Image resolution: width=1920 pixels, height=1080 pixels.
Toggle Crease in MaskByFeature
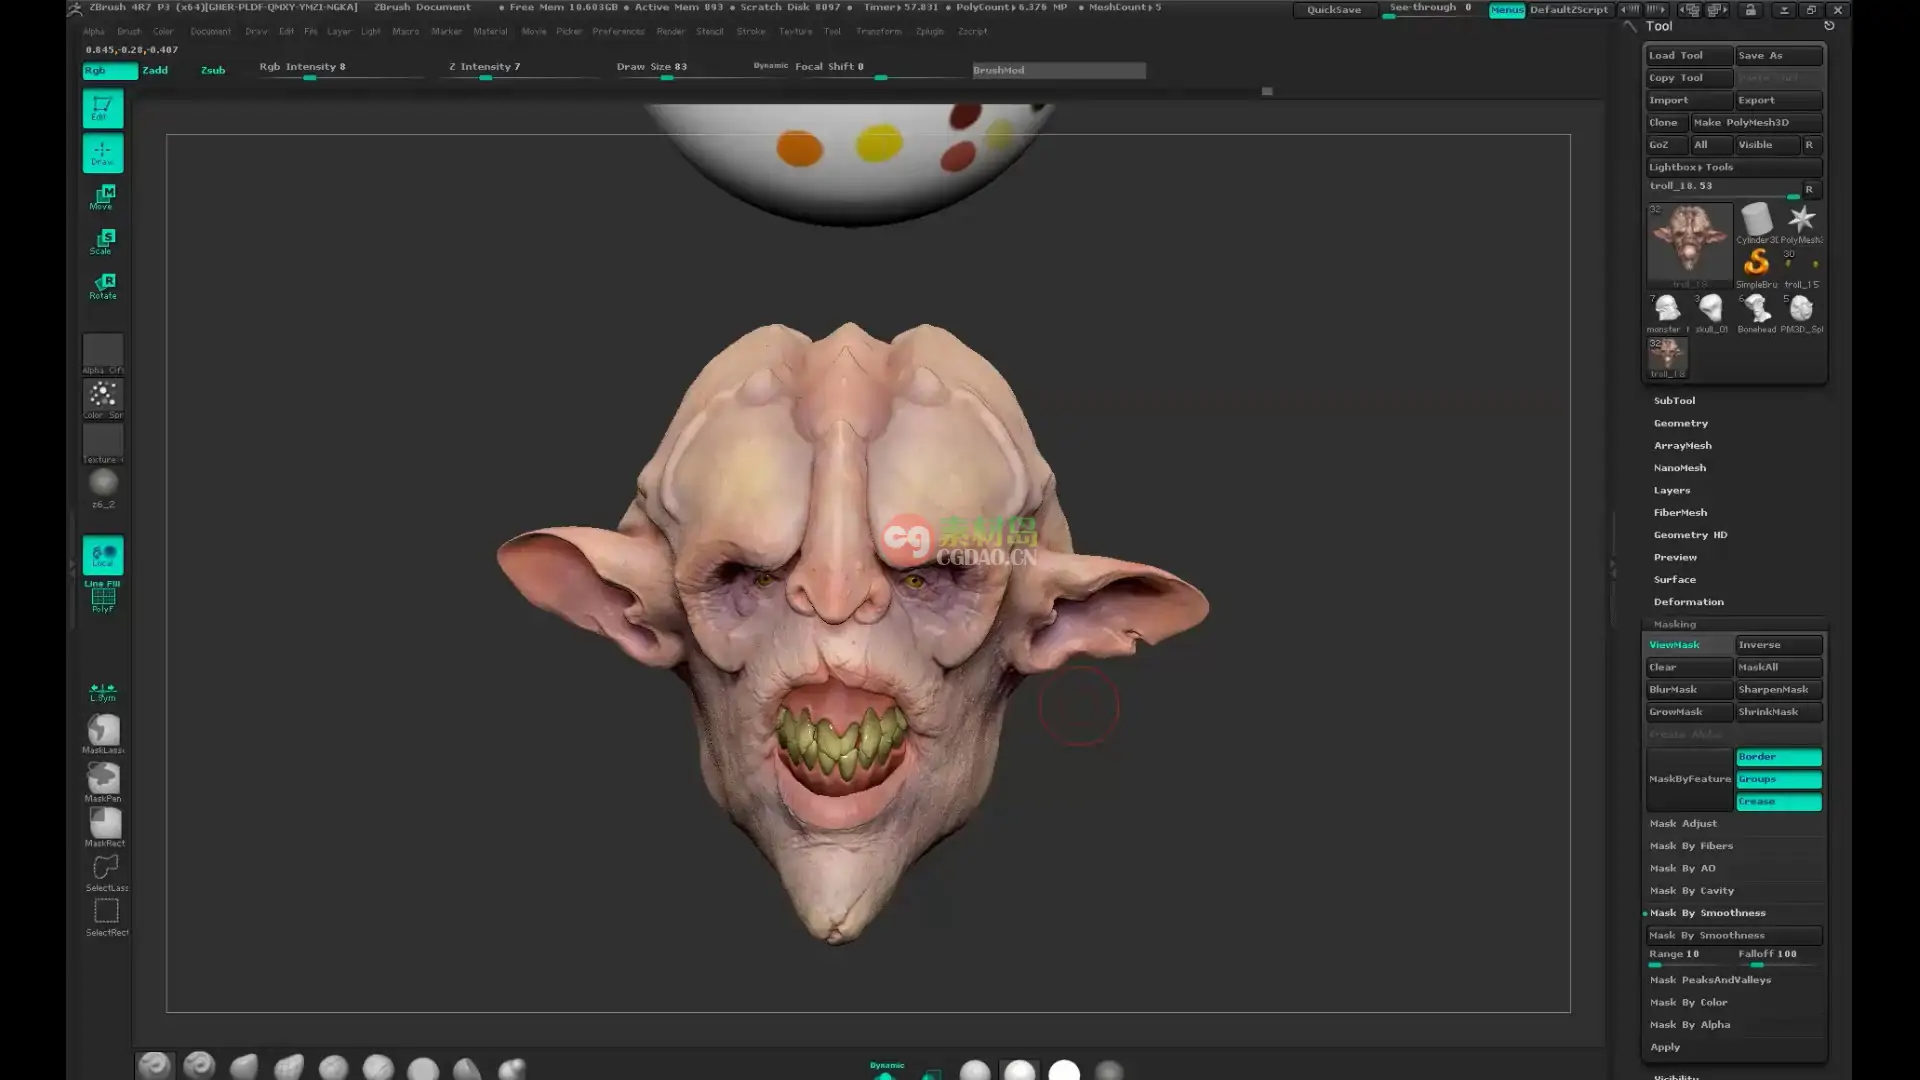point(1778,802)
